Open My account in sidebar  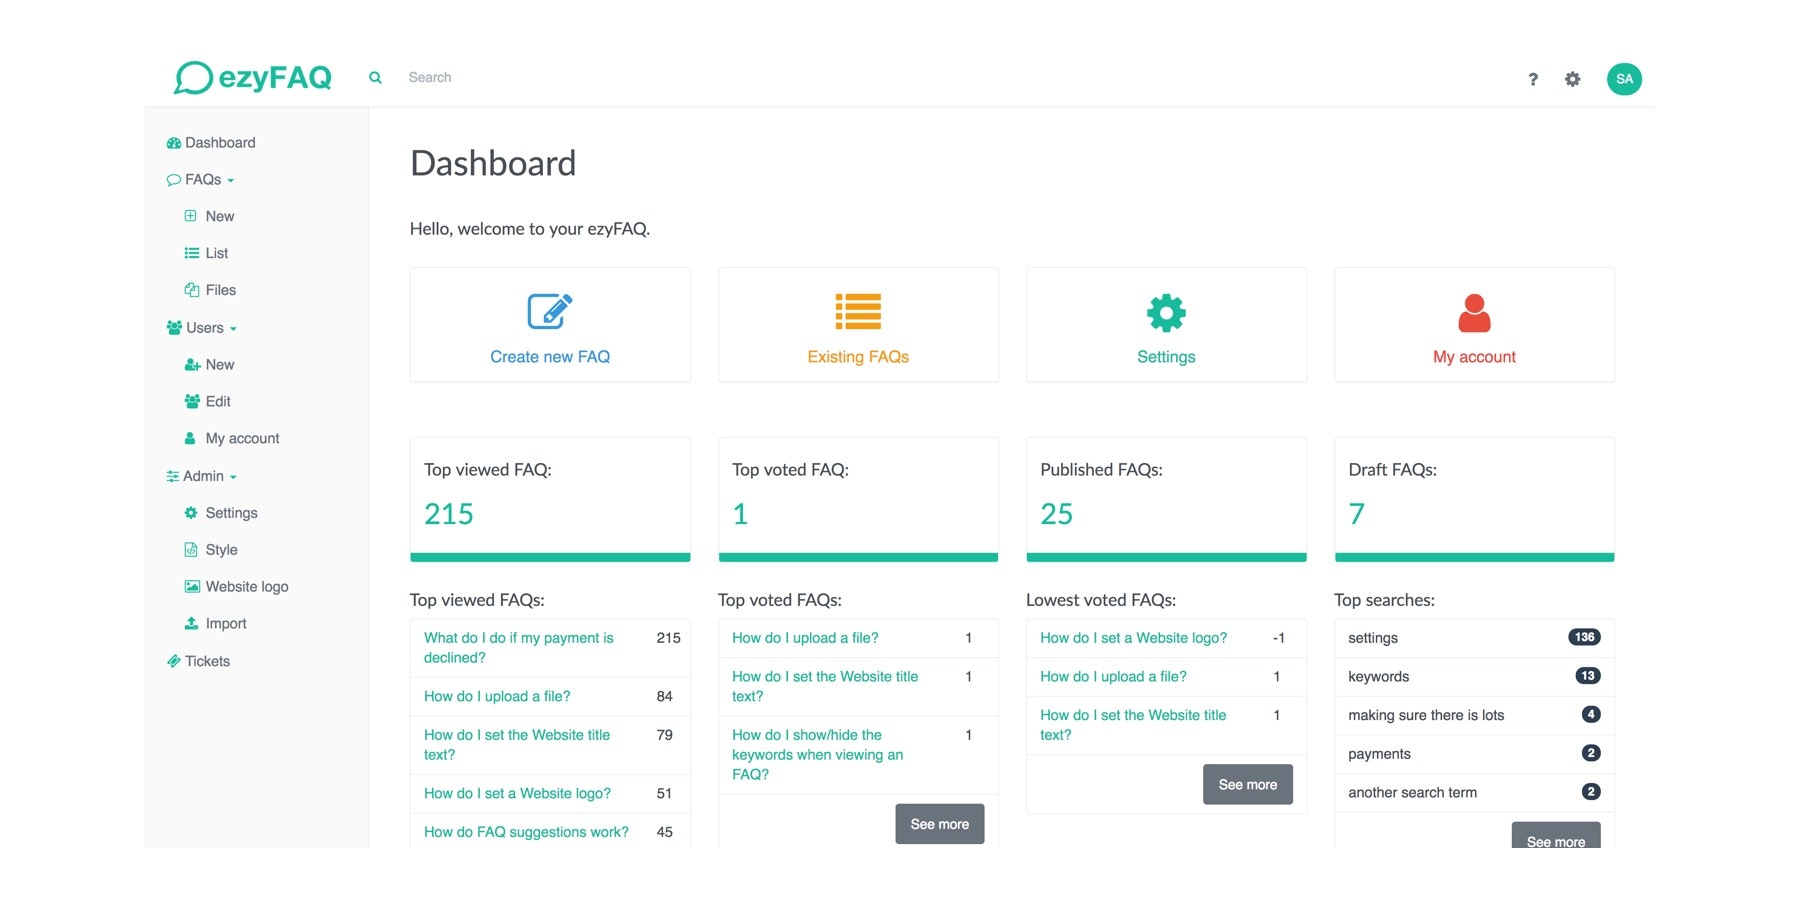(231, 438)
